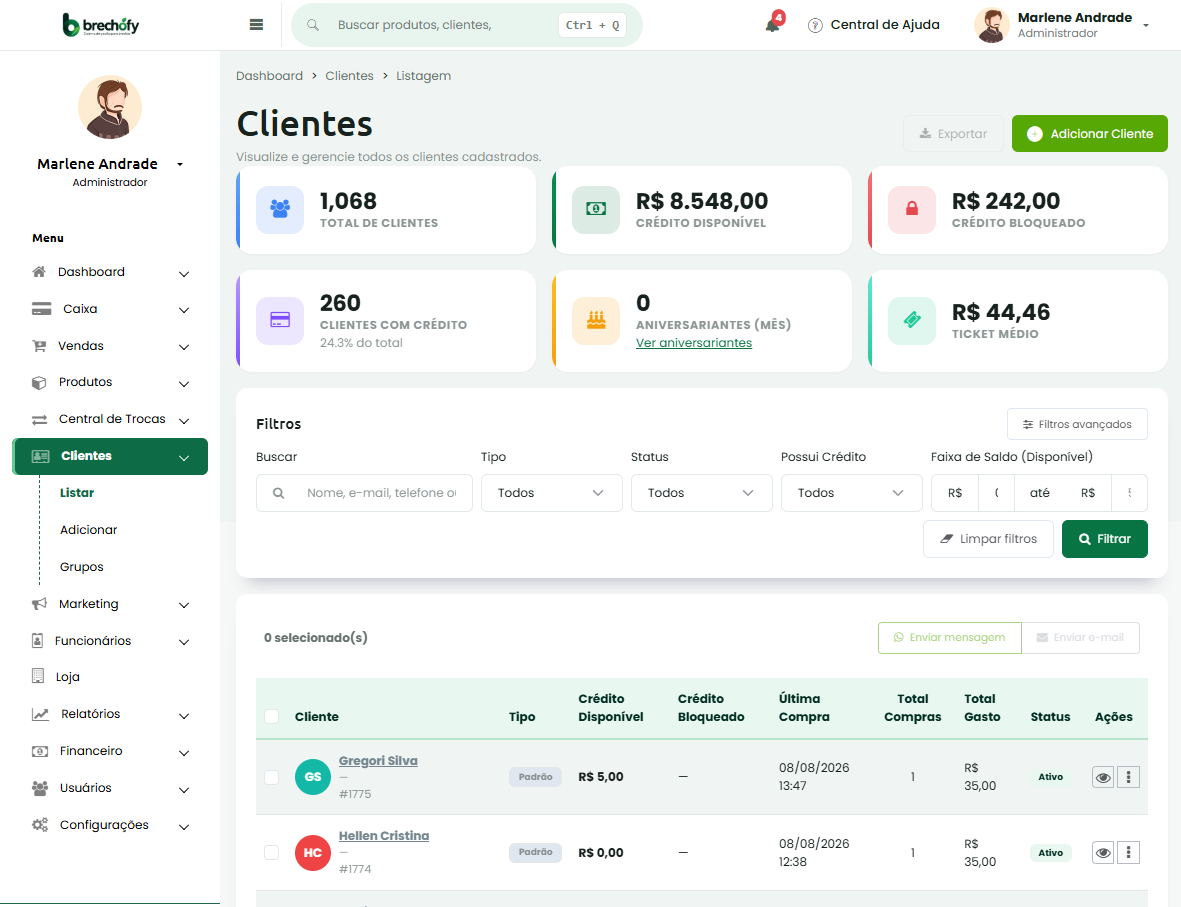Open the Configurações menu item
This screenshot has height=907, width=1181.
110,825
